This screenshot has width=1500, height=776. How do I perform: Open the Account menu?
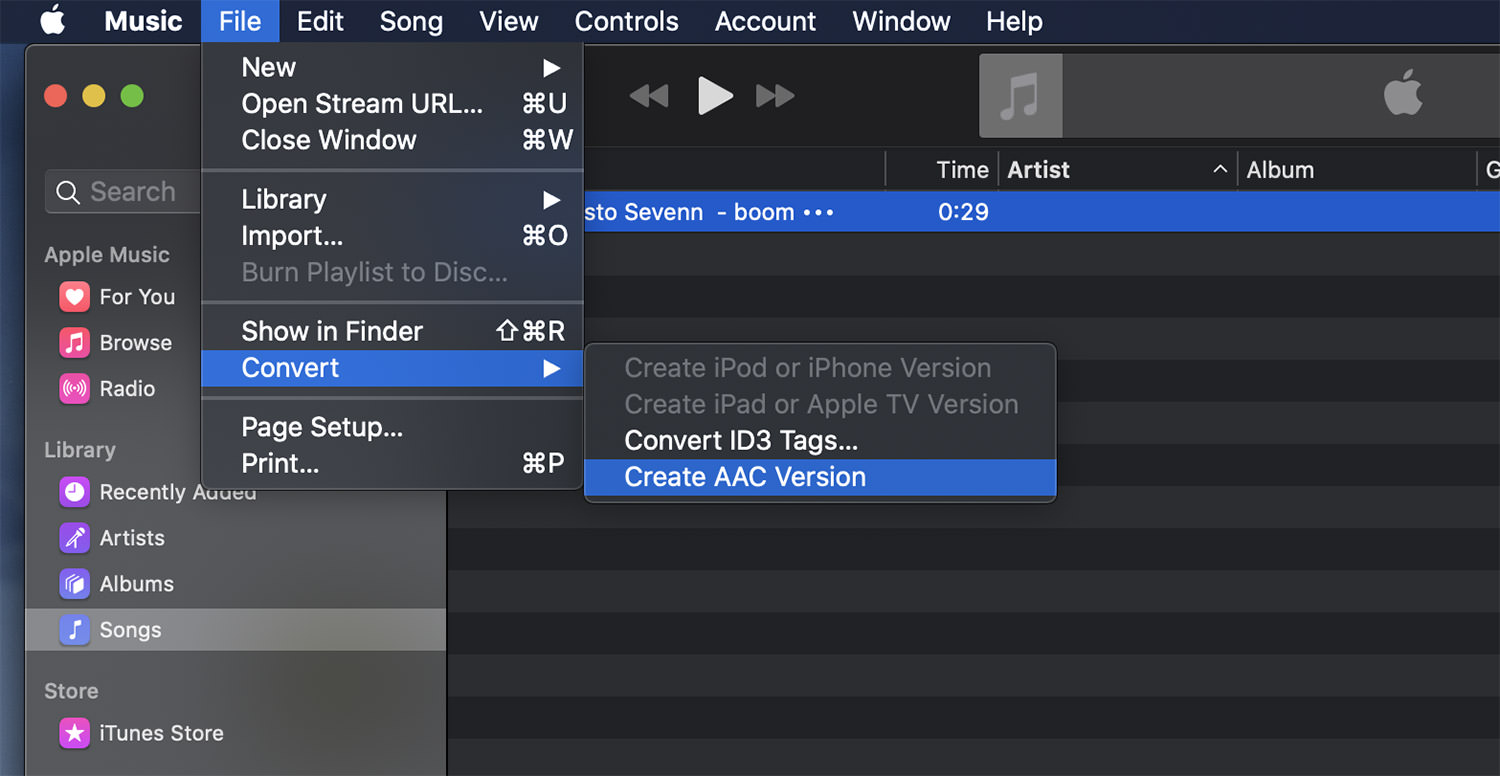[766, 21]
